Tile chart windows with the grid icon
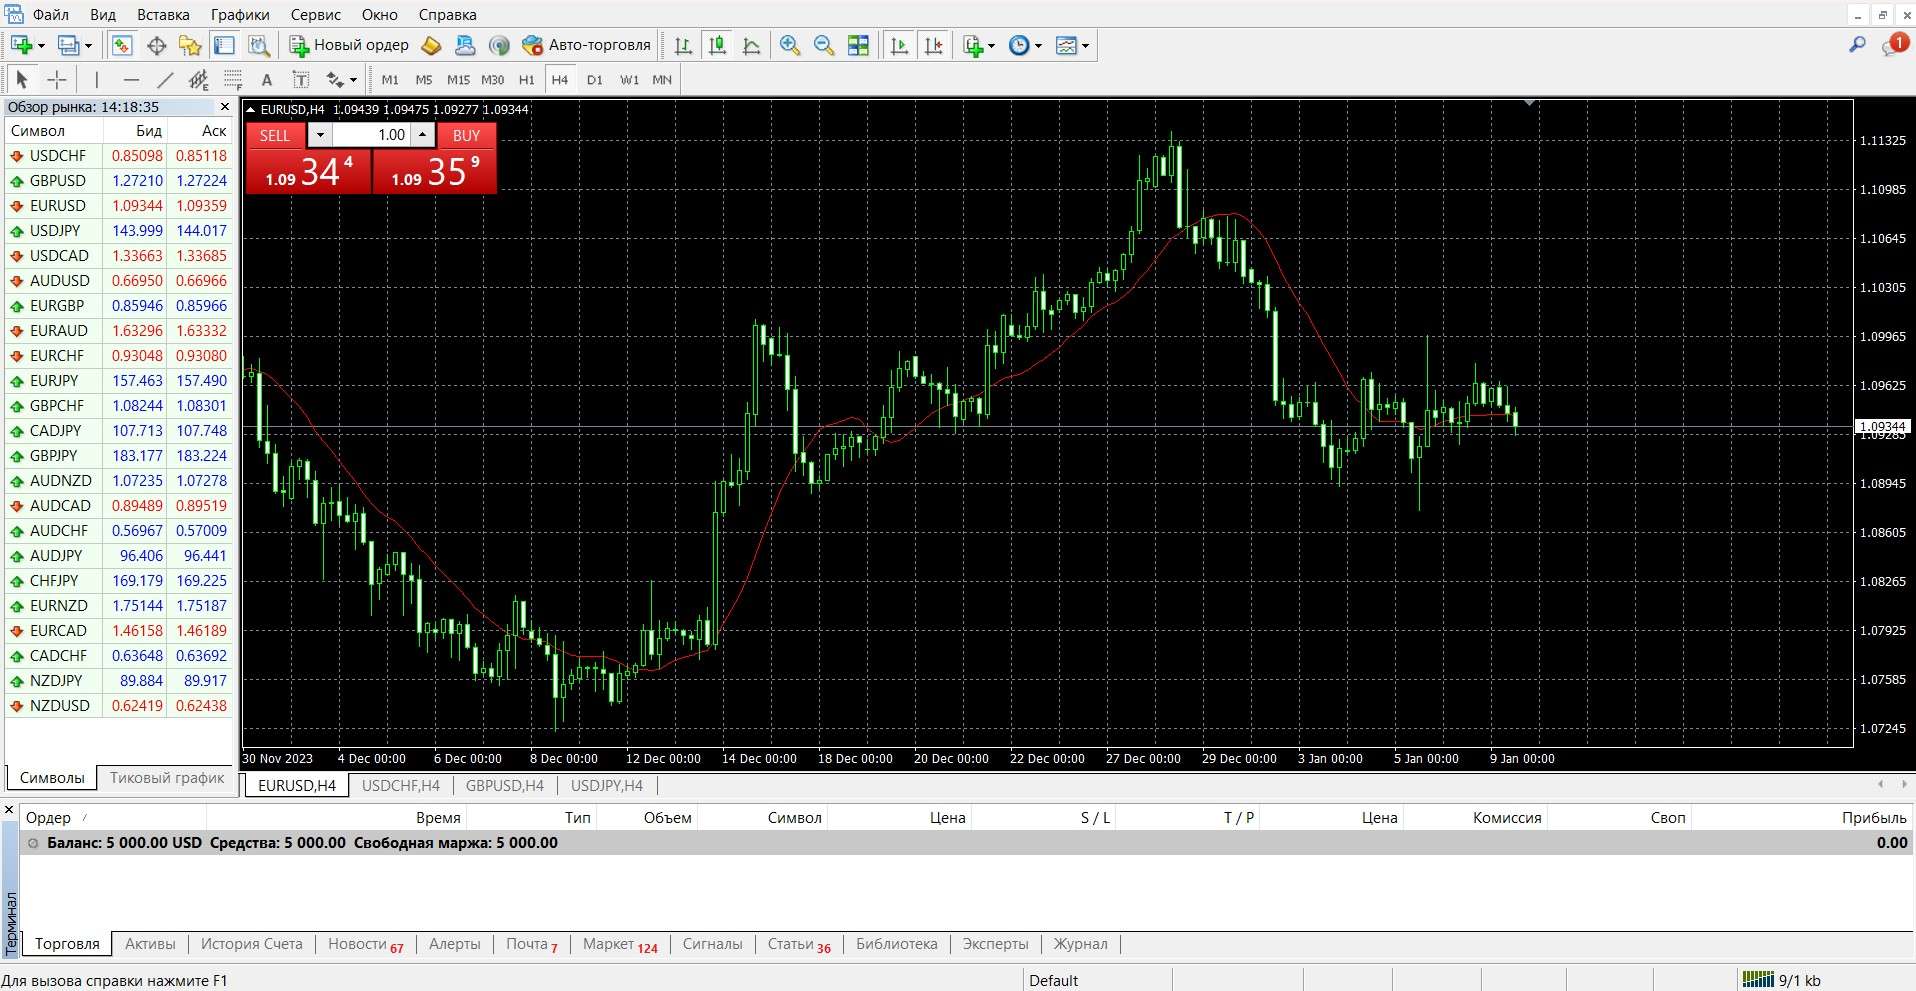1916x991 pixels. click(858, 45)
